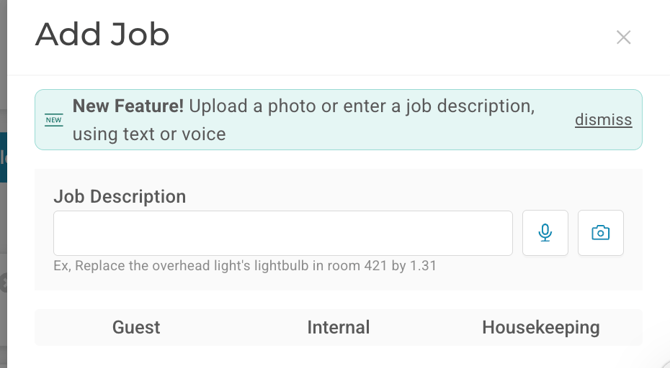Screen dimensions: 670x368
Task: Open the Housekeeping tab
Action: 541,327
